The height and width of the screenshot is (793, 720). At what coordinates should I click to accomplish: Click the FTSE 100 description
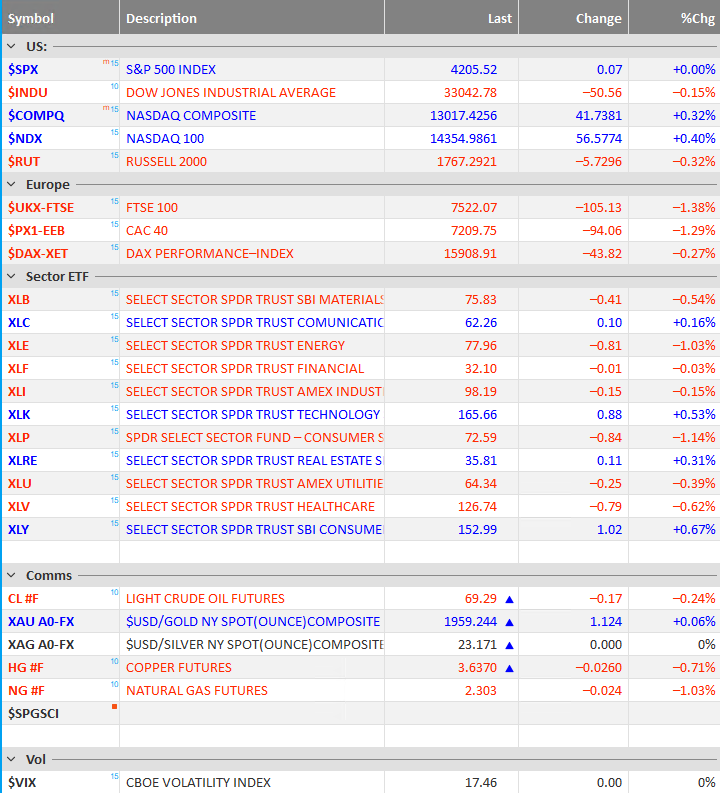[x=152, y=208]
